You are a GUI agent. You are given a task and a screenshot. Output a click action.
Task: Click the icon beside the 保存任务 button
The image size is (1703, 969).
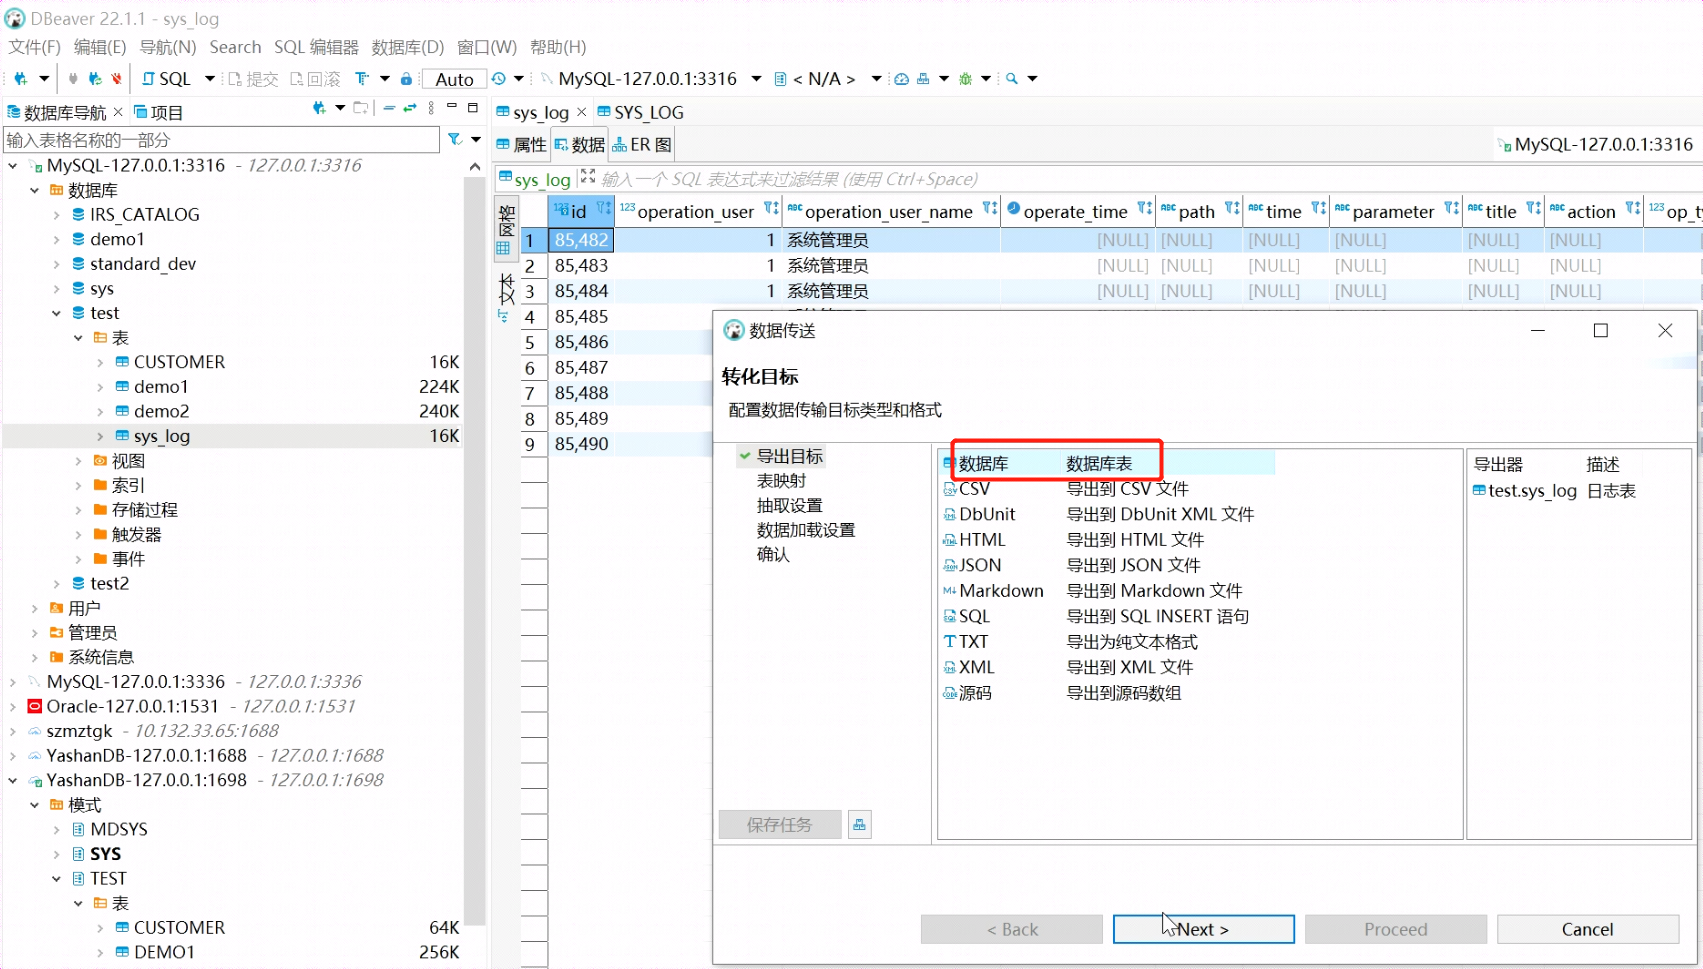(x=859, y=825)
